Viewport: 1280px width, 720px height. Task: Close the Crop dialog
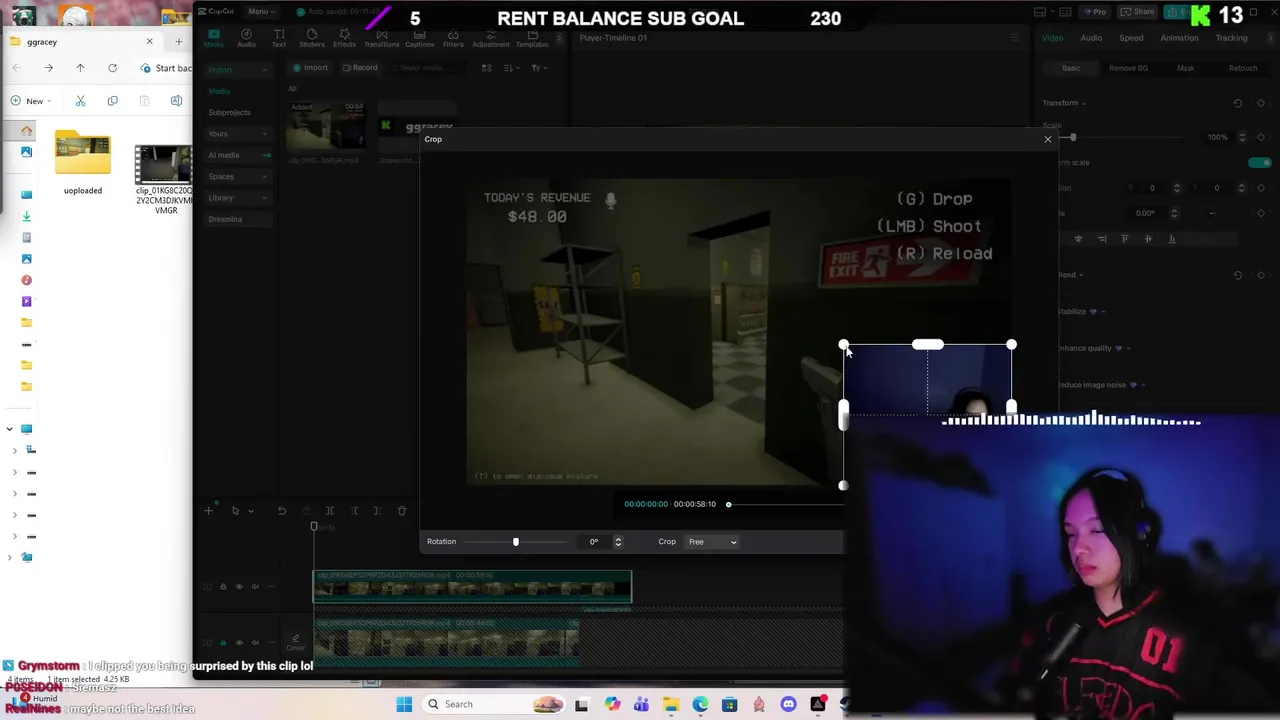coord(1048,139)
